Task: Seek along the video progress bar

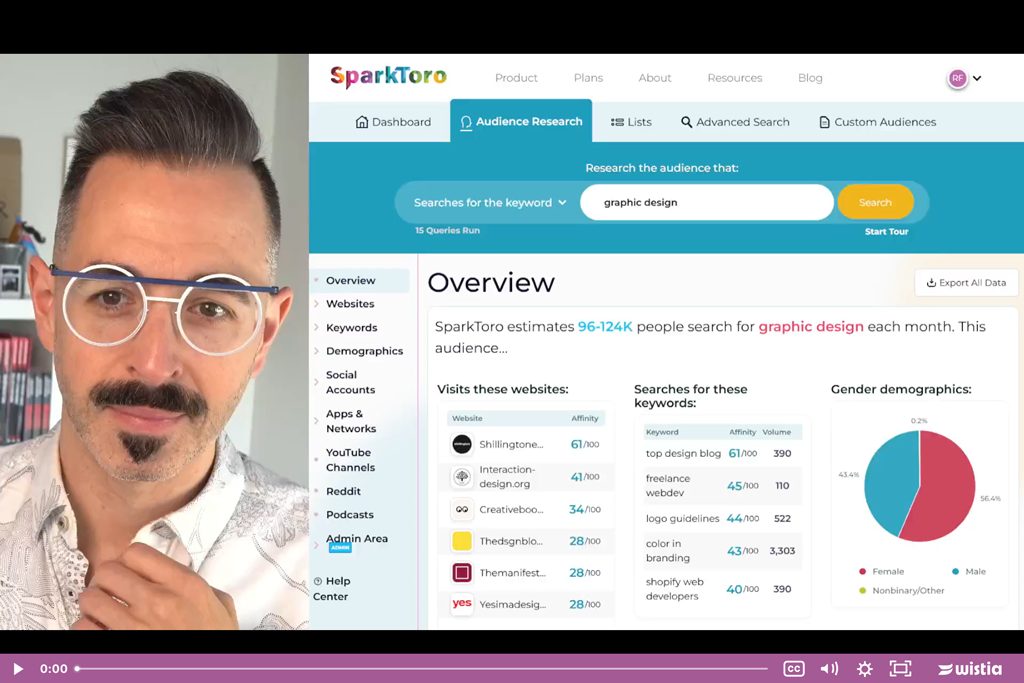Action: (420, 669)
